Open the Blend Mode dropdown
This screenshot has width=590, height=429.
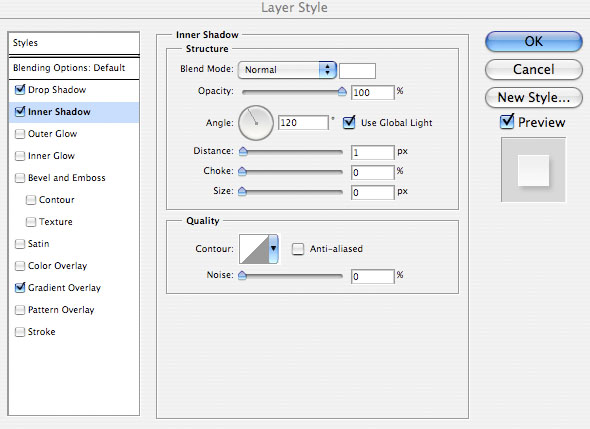click(x=287, y=70)
